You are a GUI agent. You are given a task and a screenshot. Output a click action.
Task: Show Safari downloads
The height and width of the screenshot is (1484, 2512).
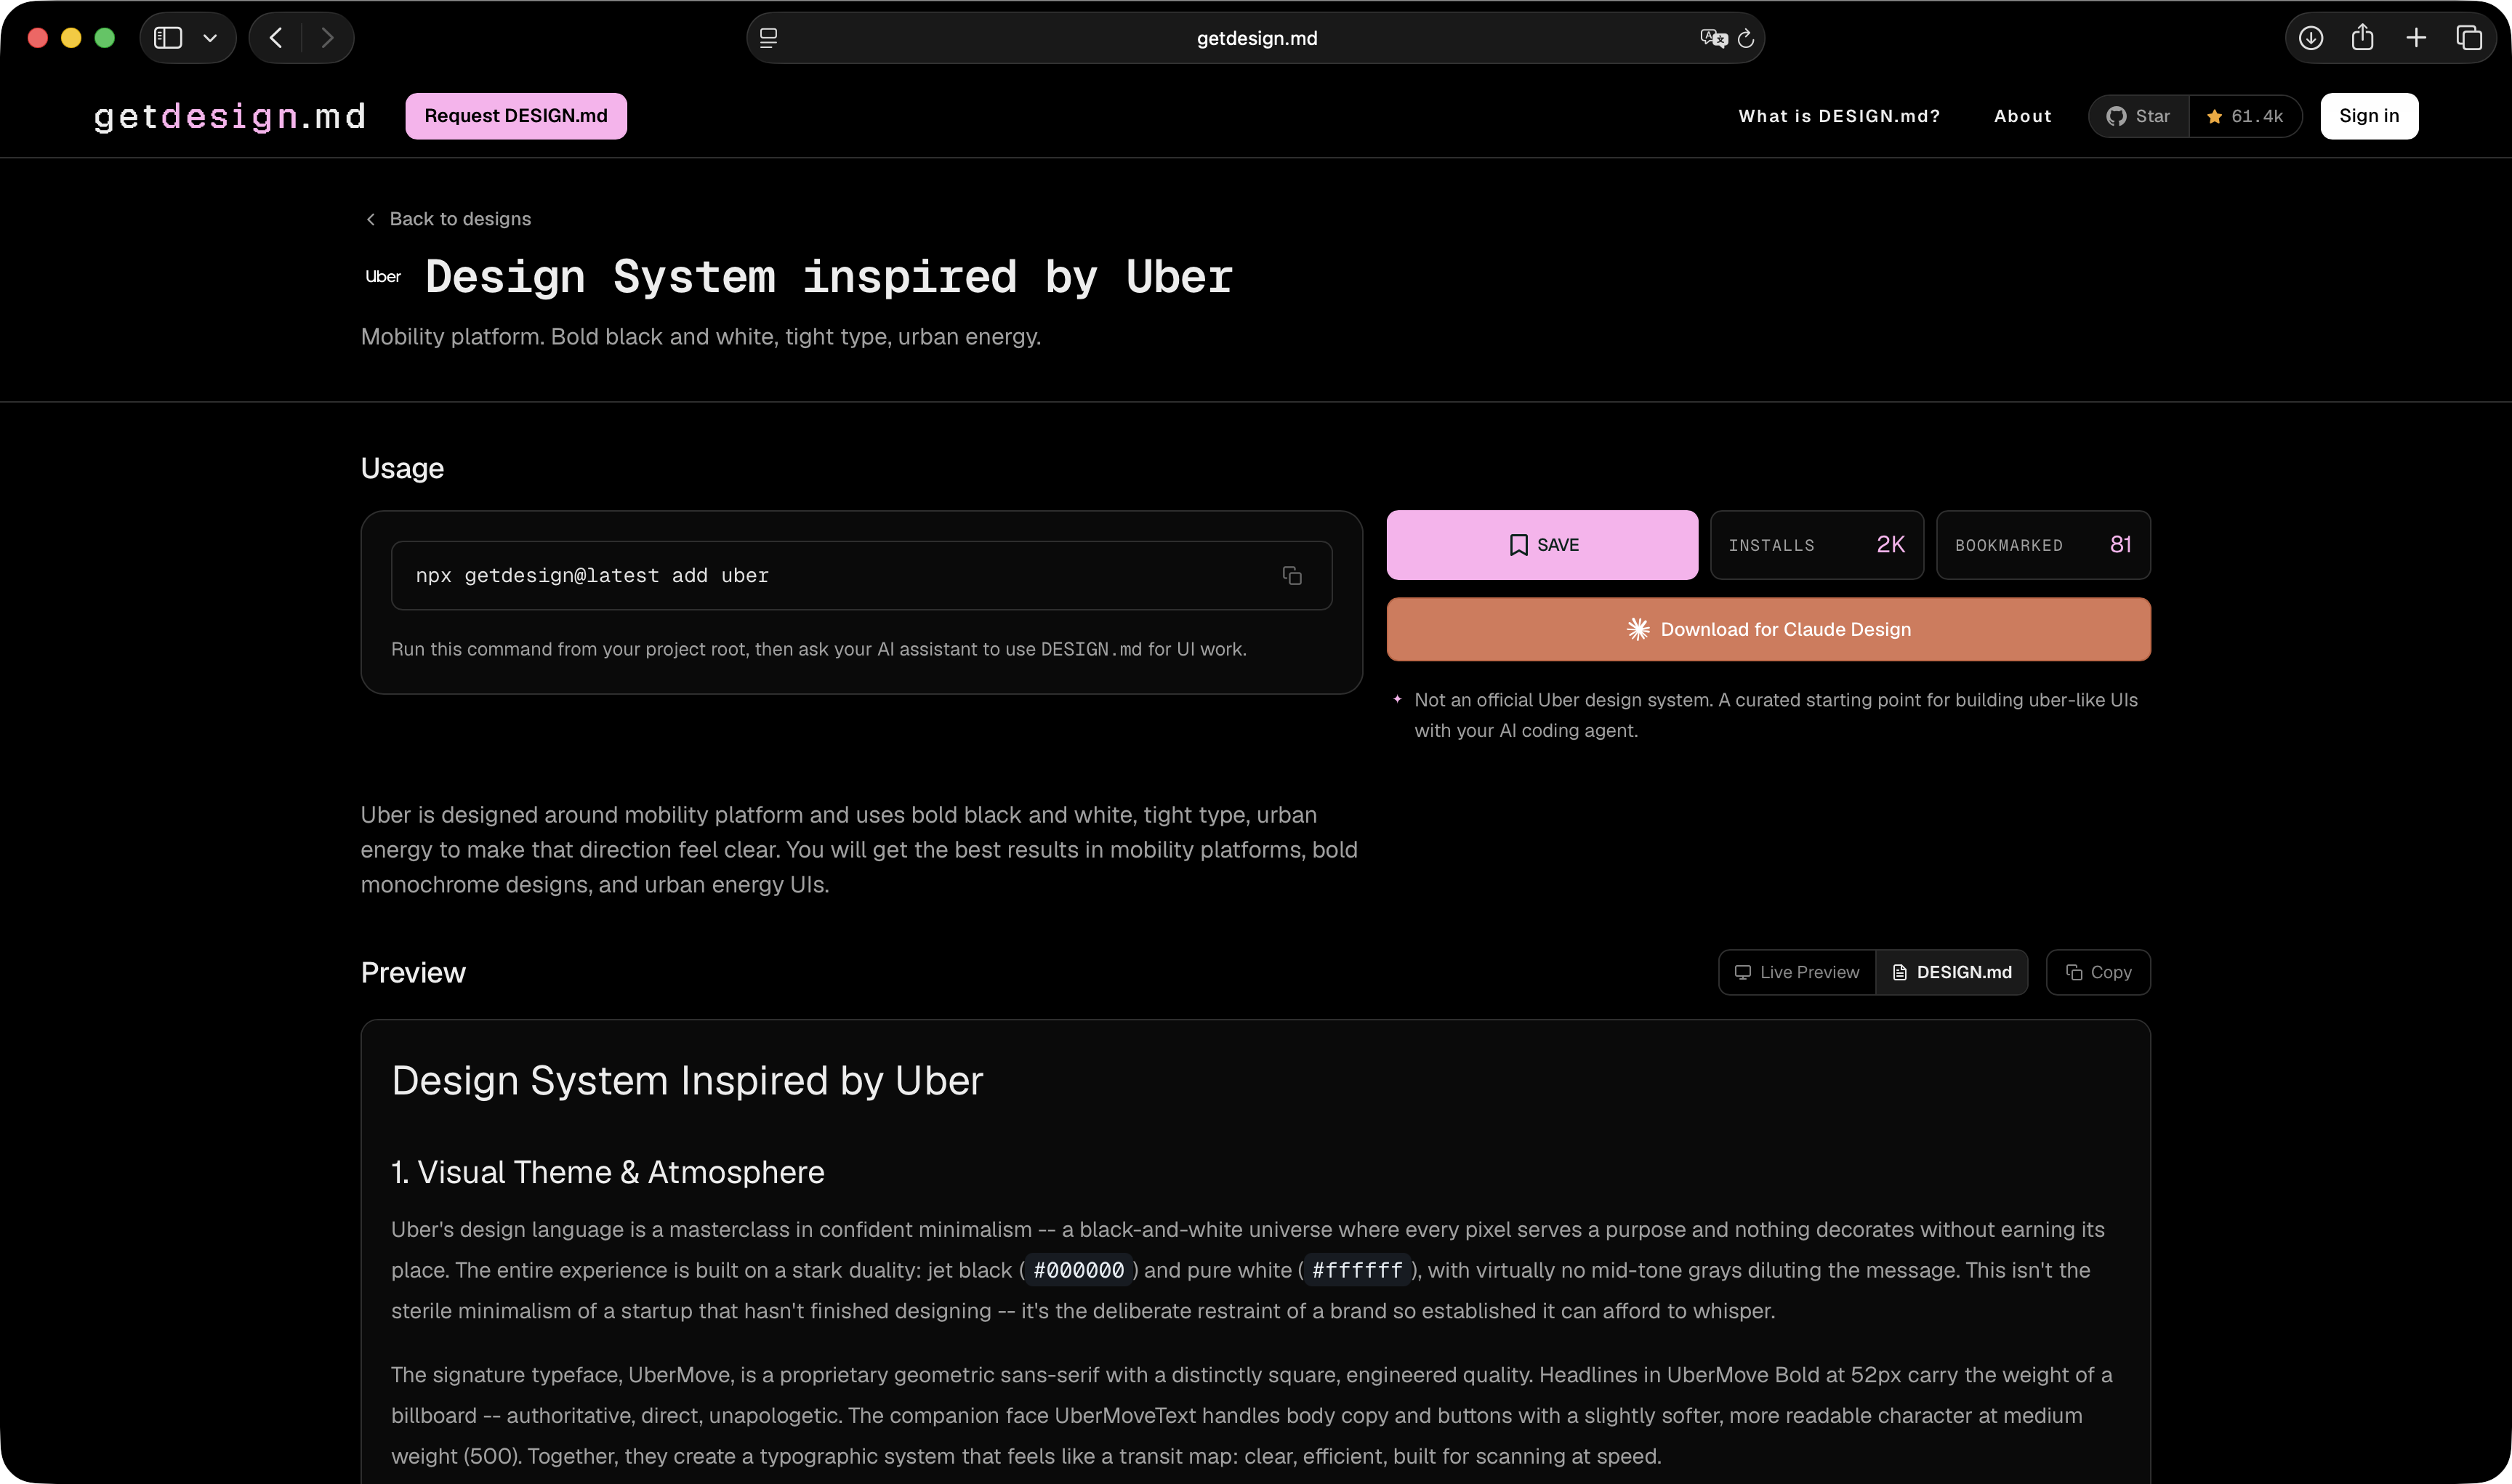tap(2310, 38)
